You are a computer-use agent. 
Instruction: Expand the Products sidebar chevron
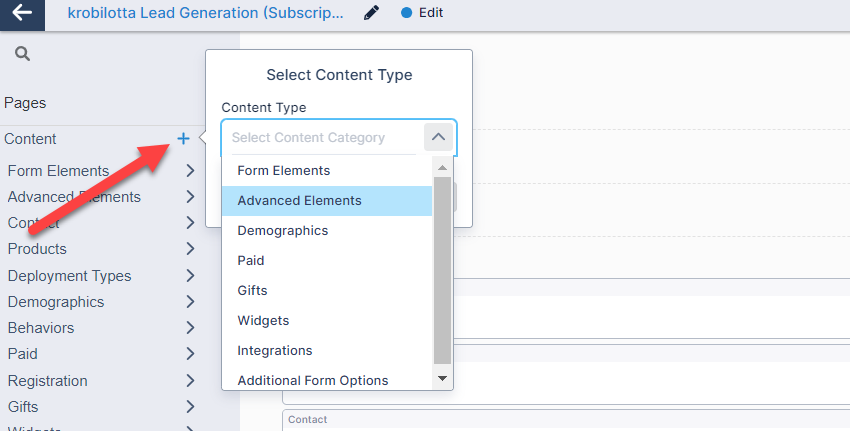(x=190, y=249)
